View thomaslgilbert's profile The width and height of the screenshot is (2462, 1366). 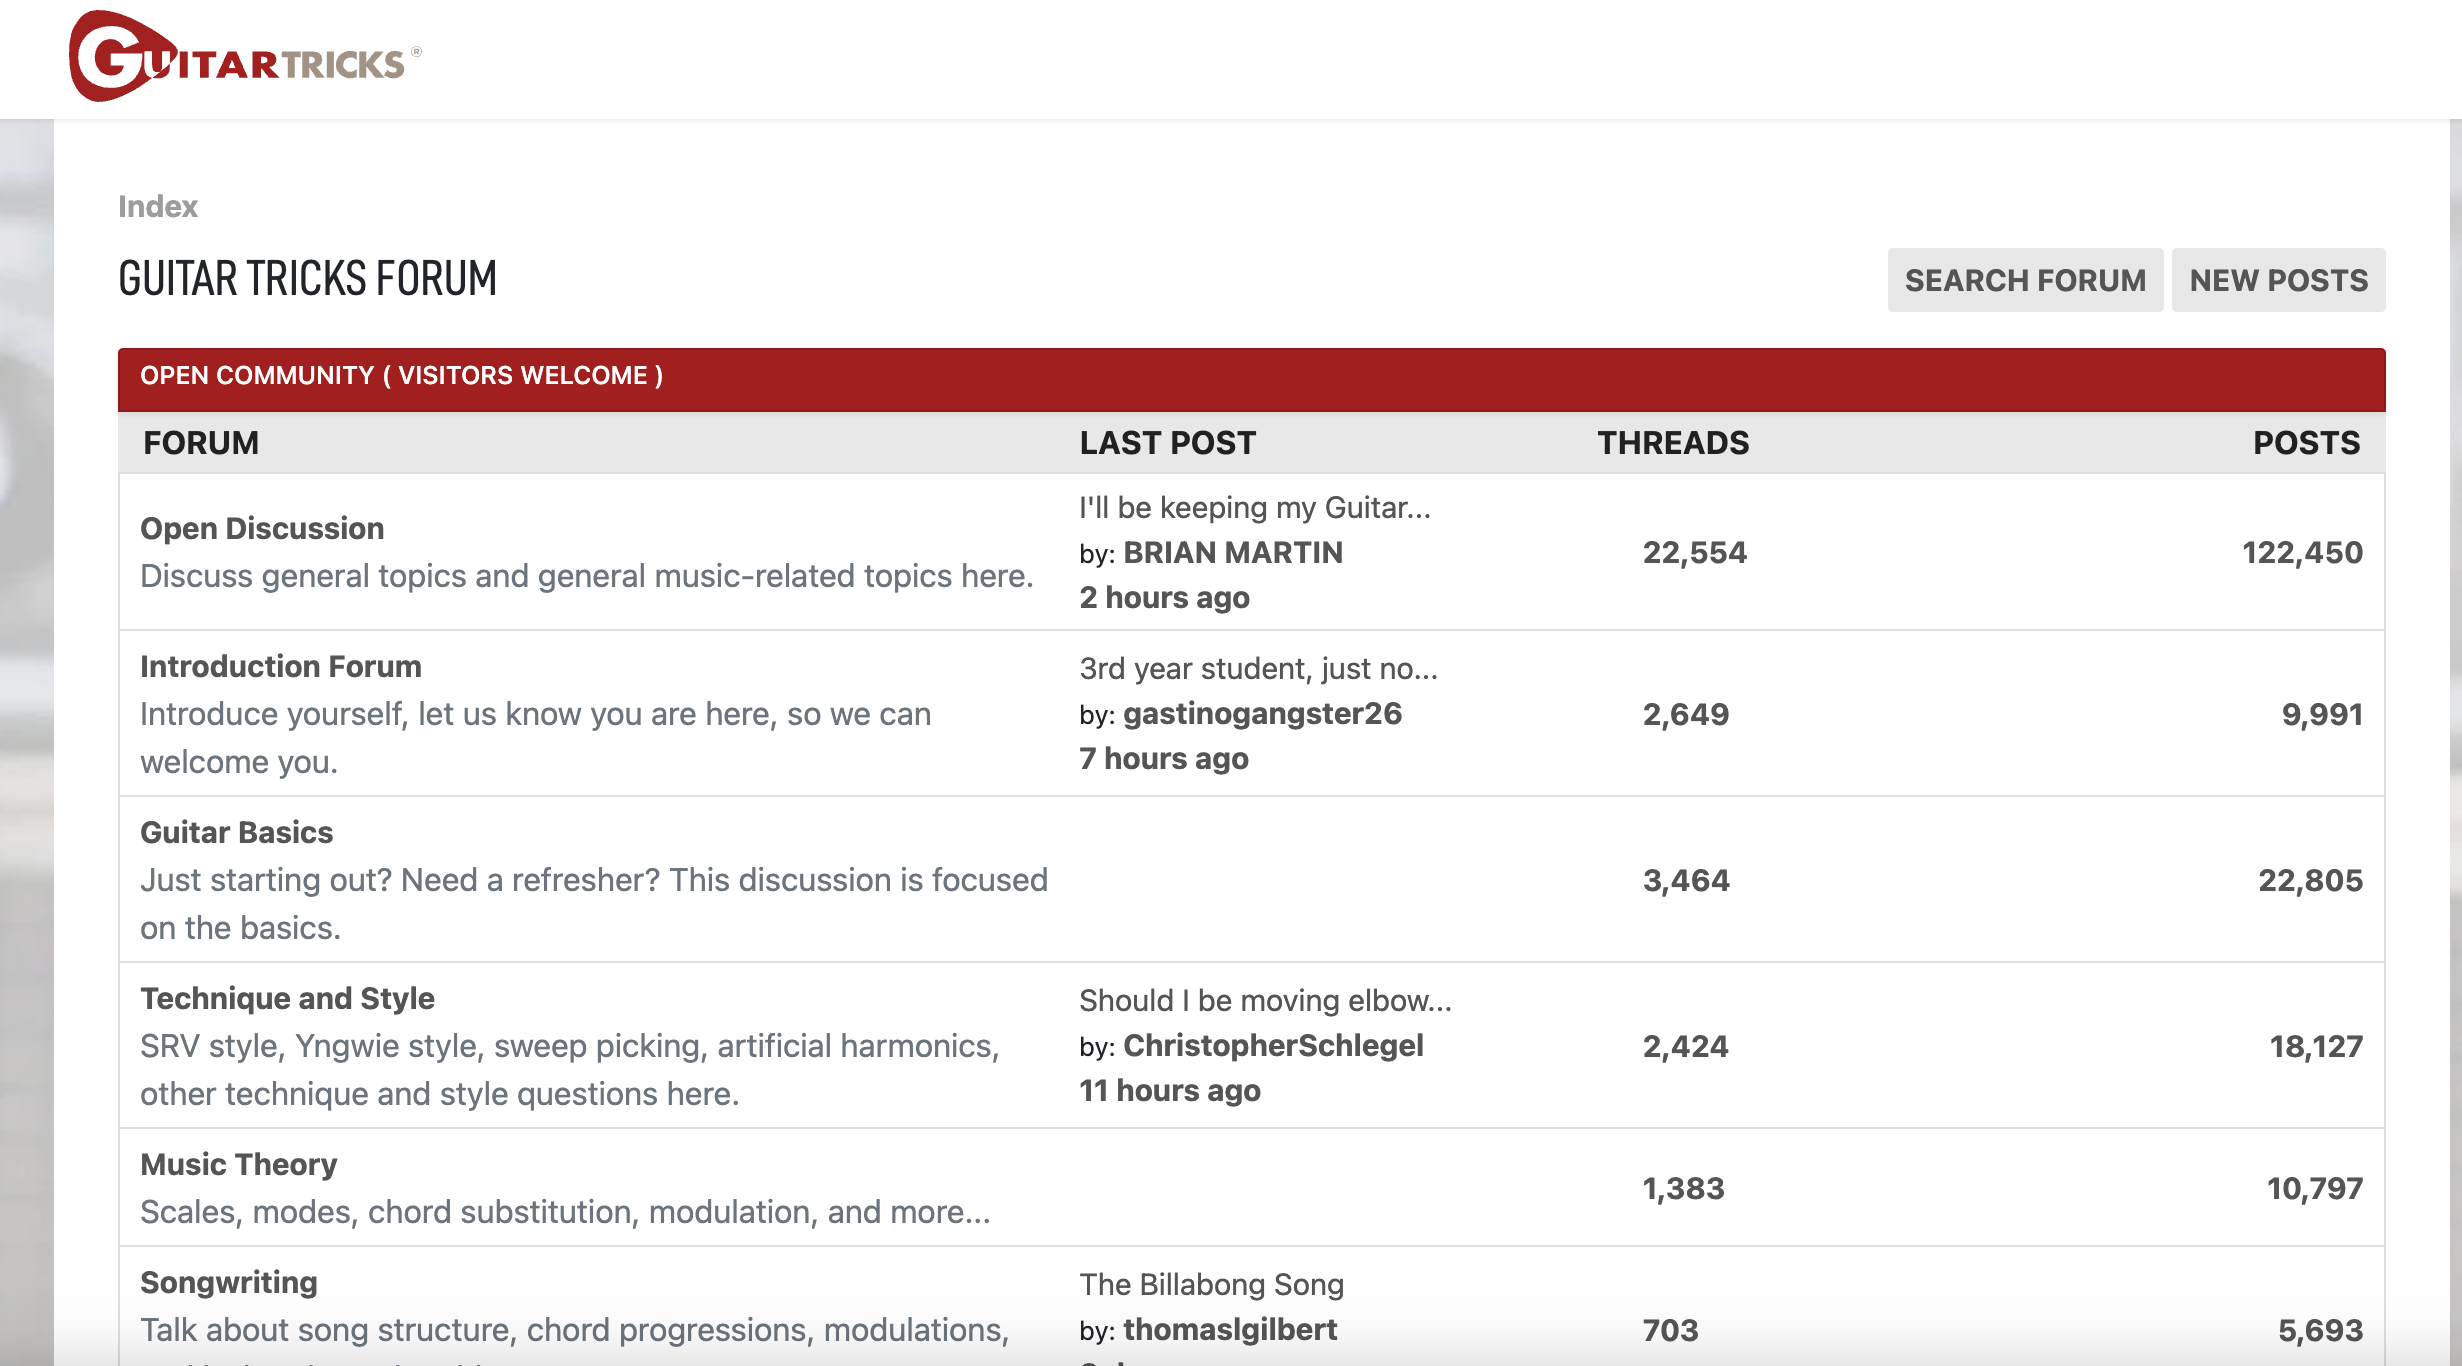1230,1330
